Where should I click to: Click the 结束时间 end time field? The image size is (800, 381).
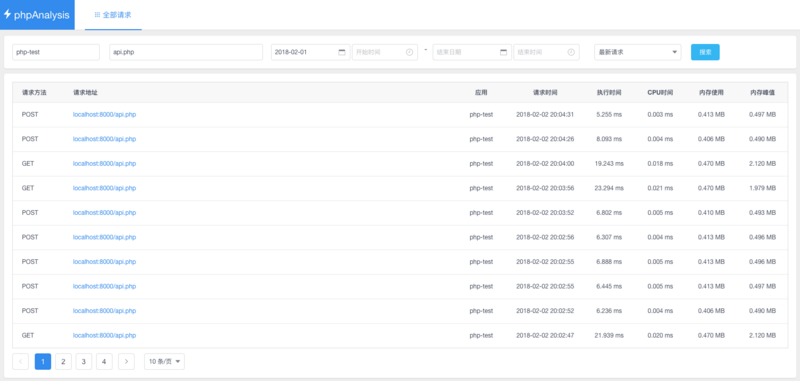tap(546, 52)
